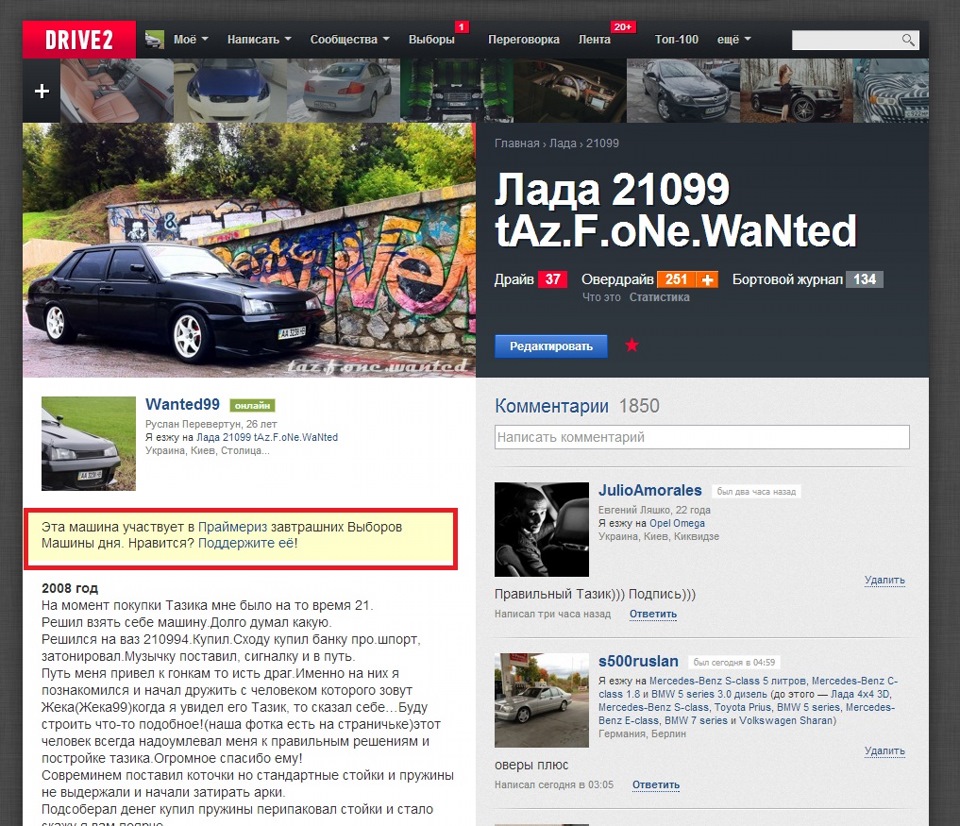Click the 251 Овердрайв counter
960x826 pixels.
pos(677,280)
